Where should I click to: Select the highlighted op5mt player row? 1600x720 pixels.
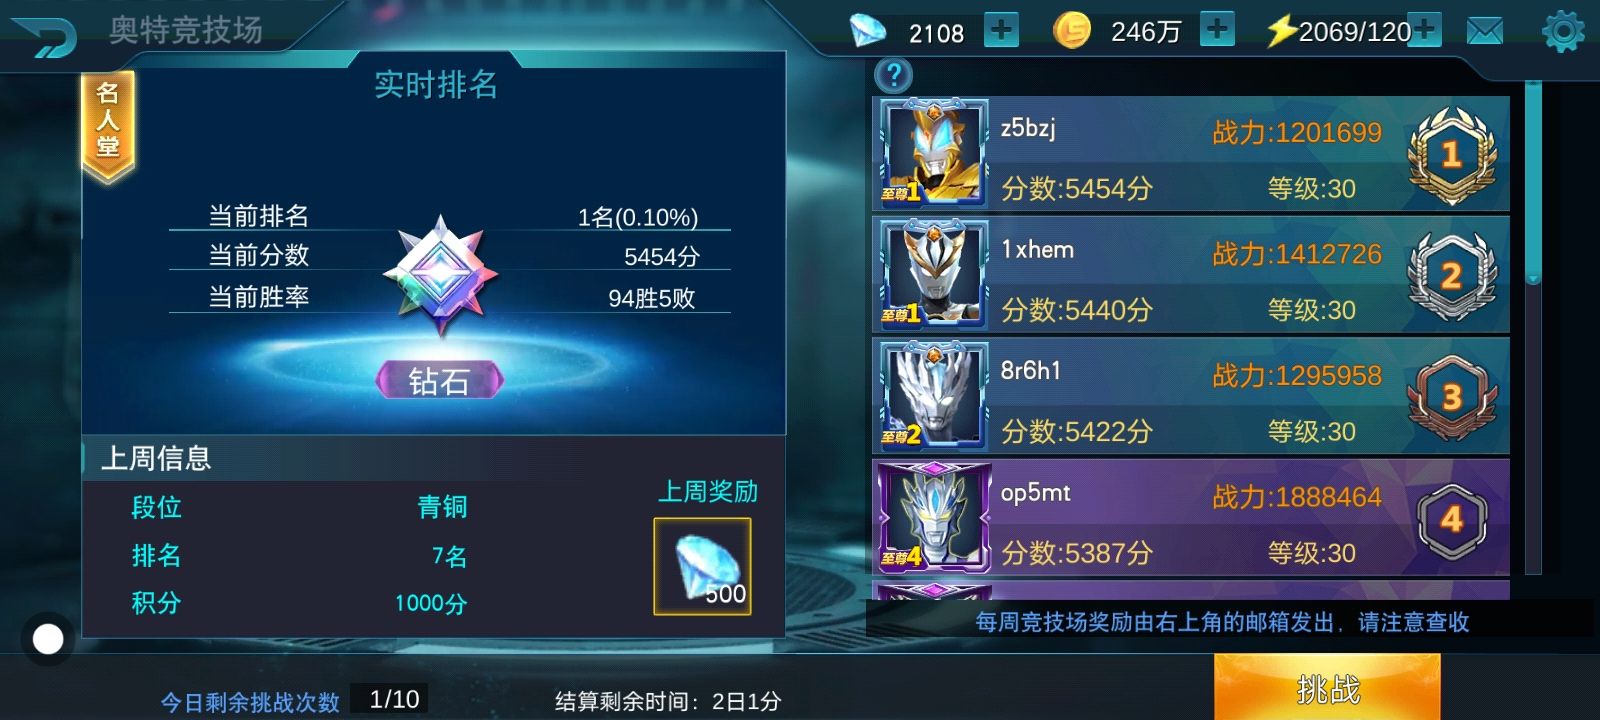[x=1190, y=518]
